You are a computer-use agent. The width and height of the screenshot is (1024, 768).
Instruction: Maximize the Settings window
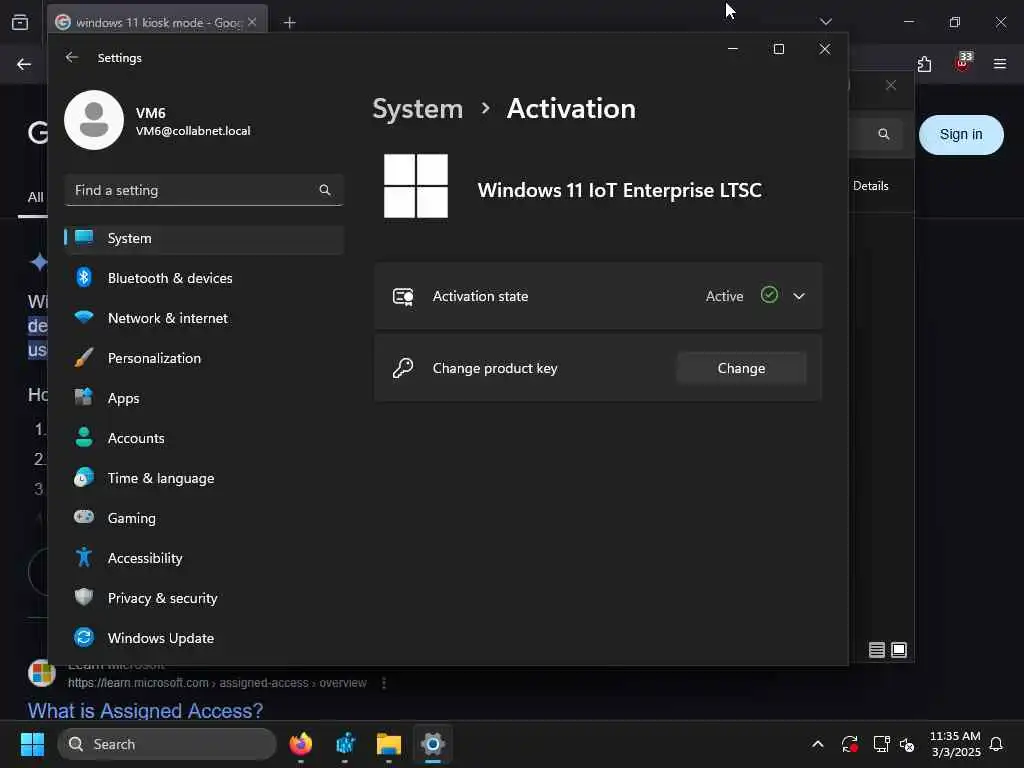[x=778, y=49]
